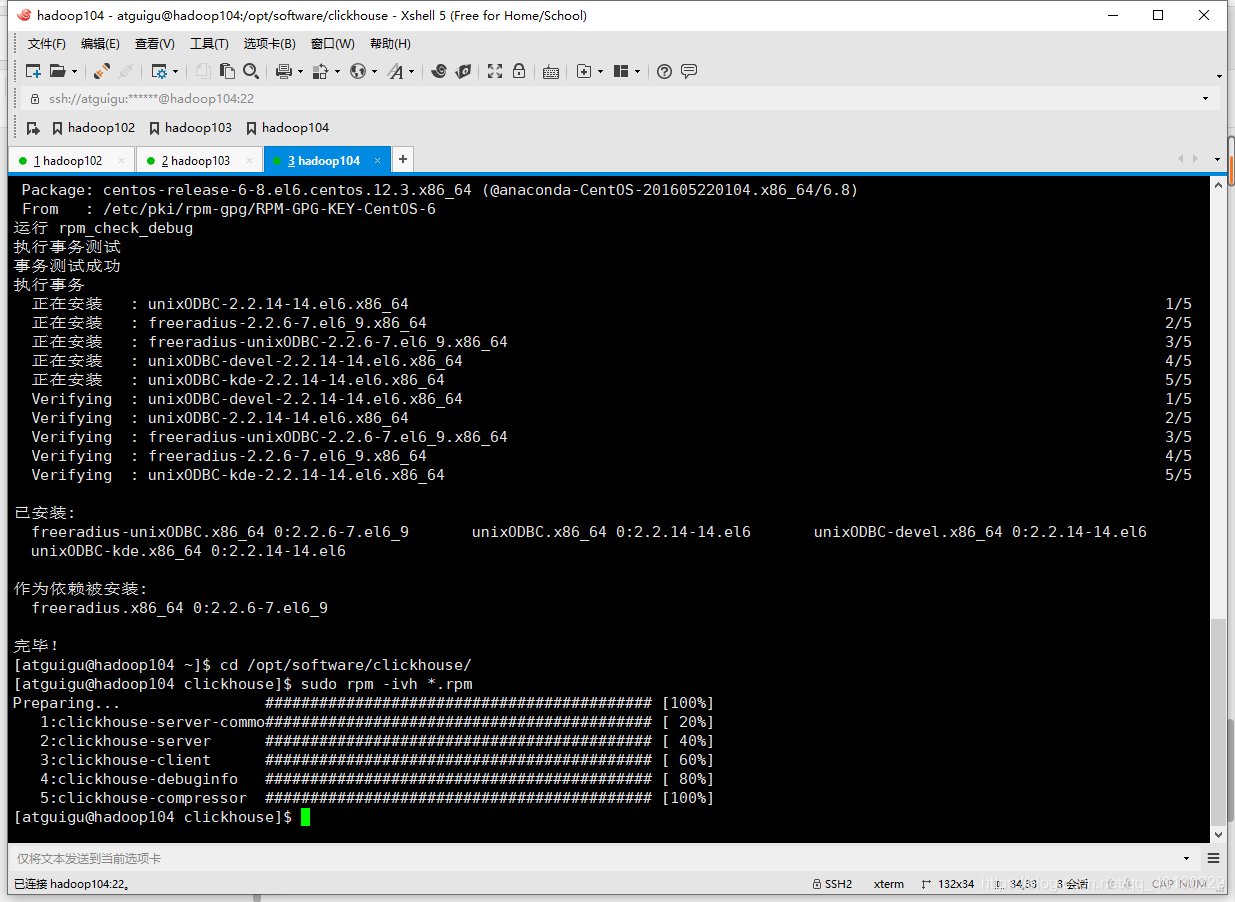Screen dimensions: 1235x902
Task: Expand the add-pane dropdown arrow
Action: pos(600,72)
